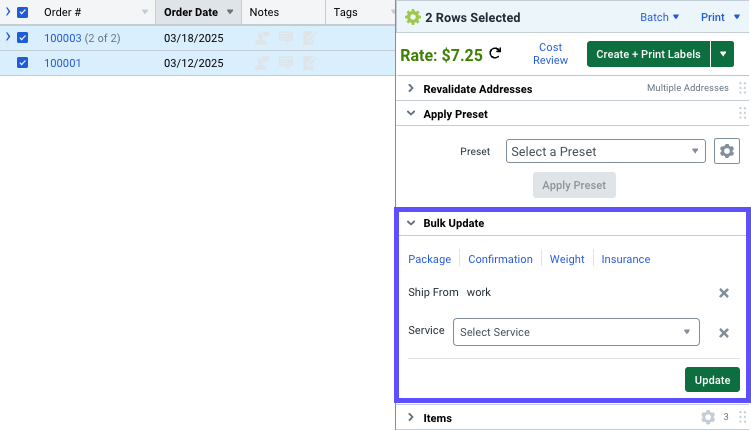Click the Update button

click(x=712, y=380)
